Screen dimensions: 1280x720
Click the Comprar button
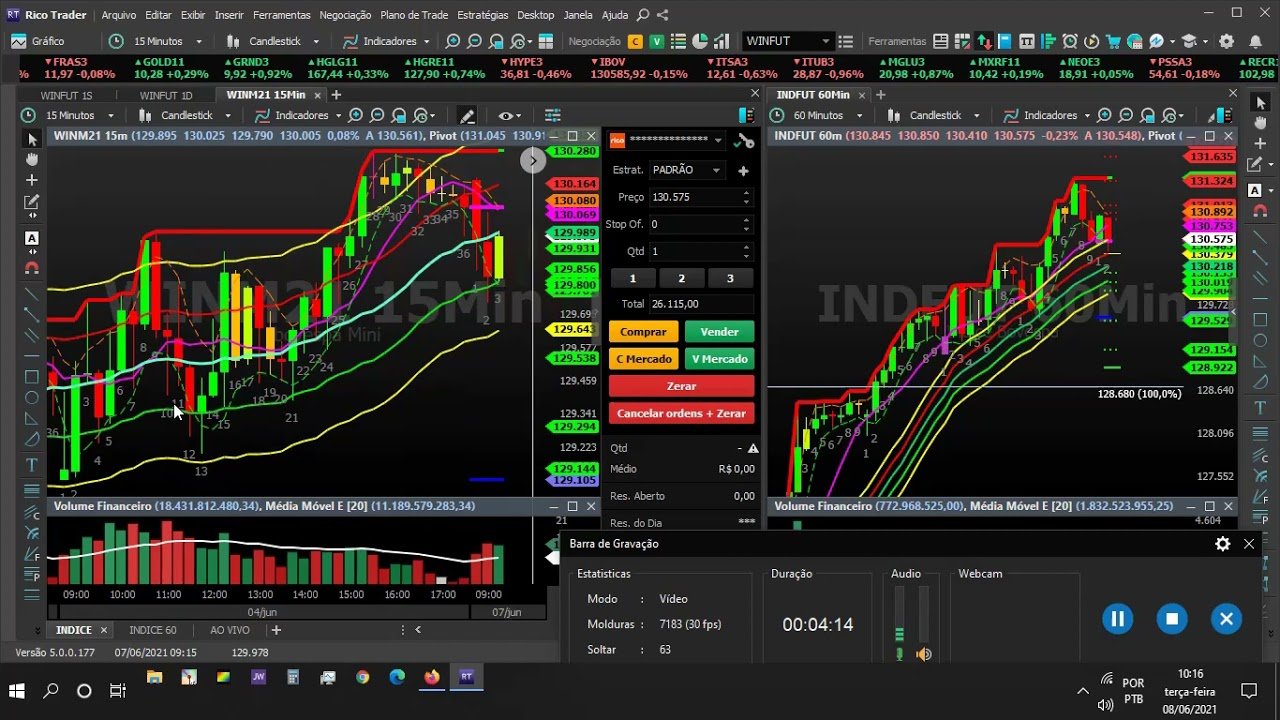point(643,332)
